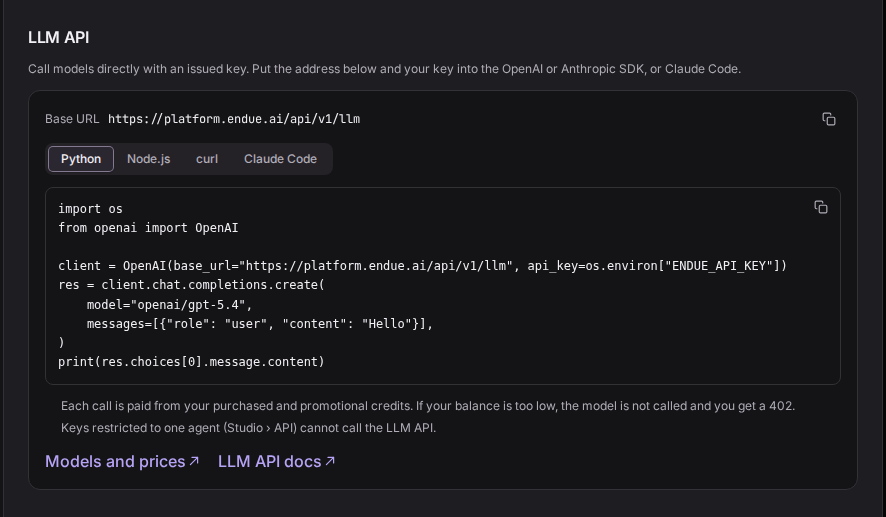886x517 pixels.
Task: Copy the Base URL with its copy icon
Action: [828, 119]
